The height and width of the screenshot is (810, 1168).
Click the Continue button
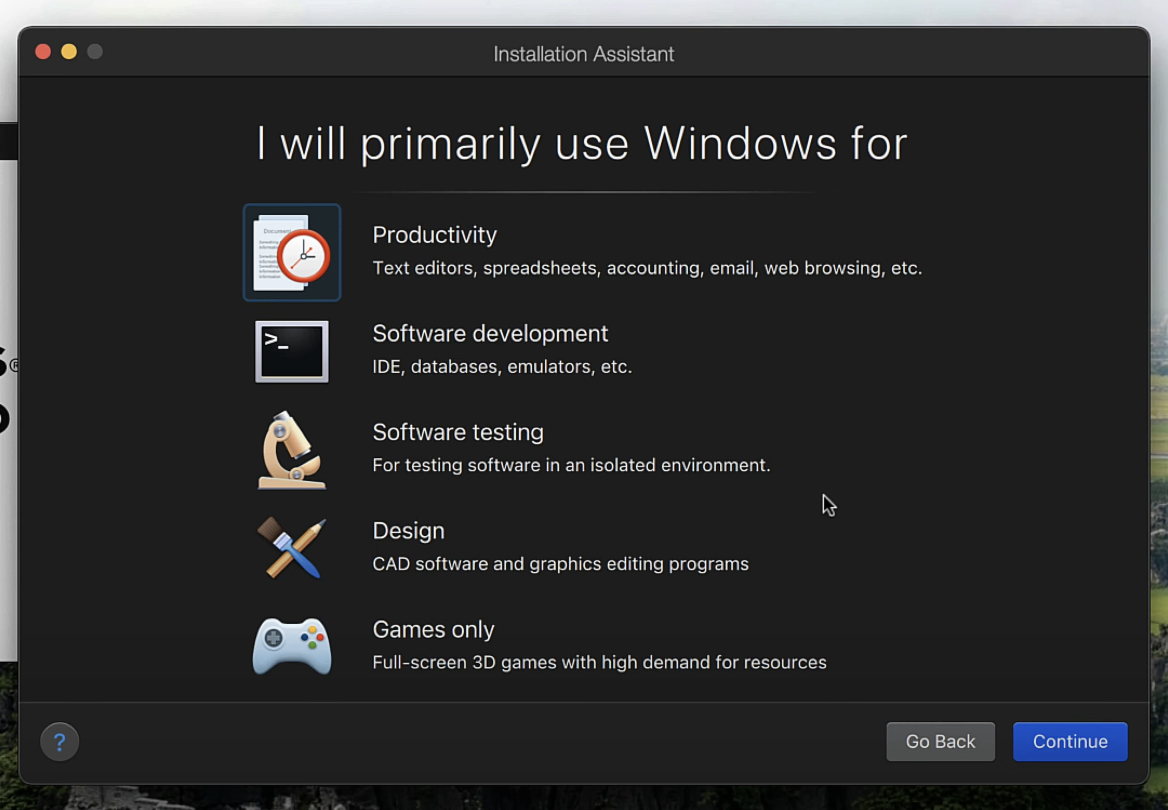1070,741
